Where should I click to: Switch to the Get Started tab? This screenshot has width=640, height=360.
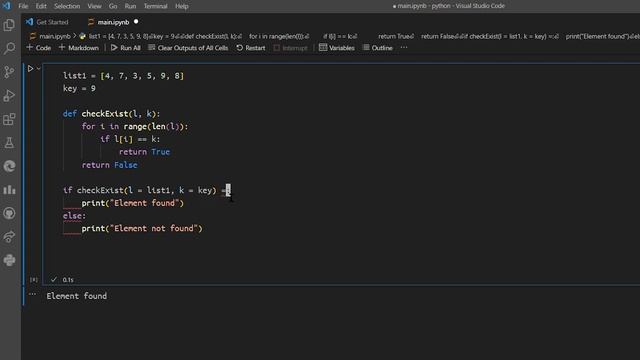(48, 22)
